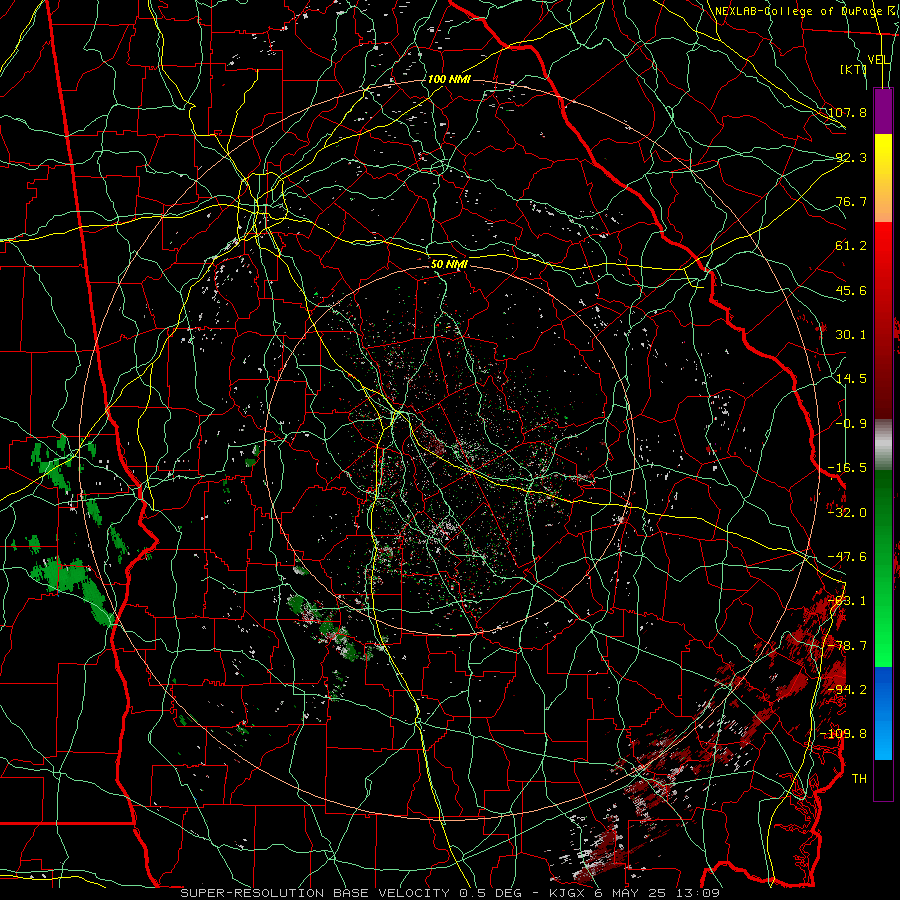Click the "TH" label below the scale
900x900 pixels.
[859, 779]
